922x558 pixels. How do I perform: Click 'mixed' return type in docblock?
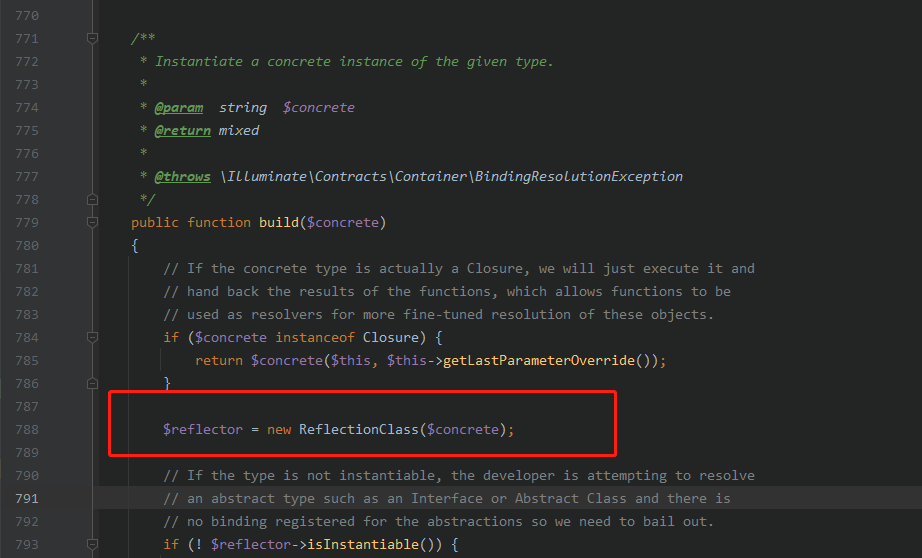[x=239, y=131]
